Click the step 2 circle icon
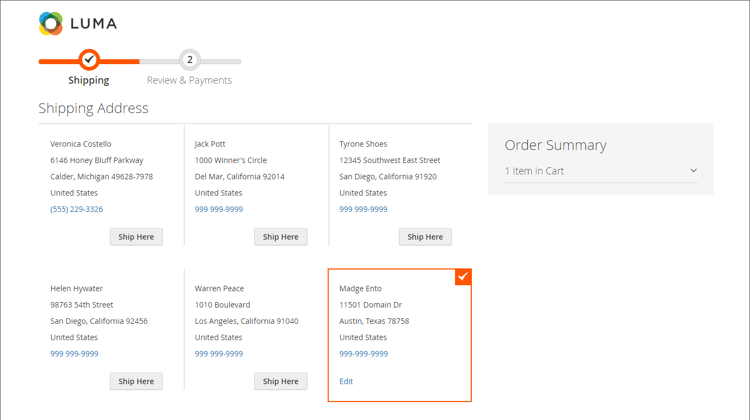The image size is (750, 420). pyautogui.click(x=190, y=60)
